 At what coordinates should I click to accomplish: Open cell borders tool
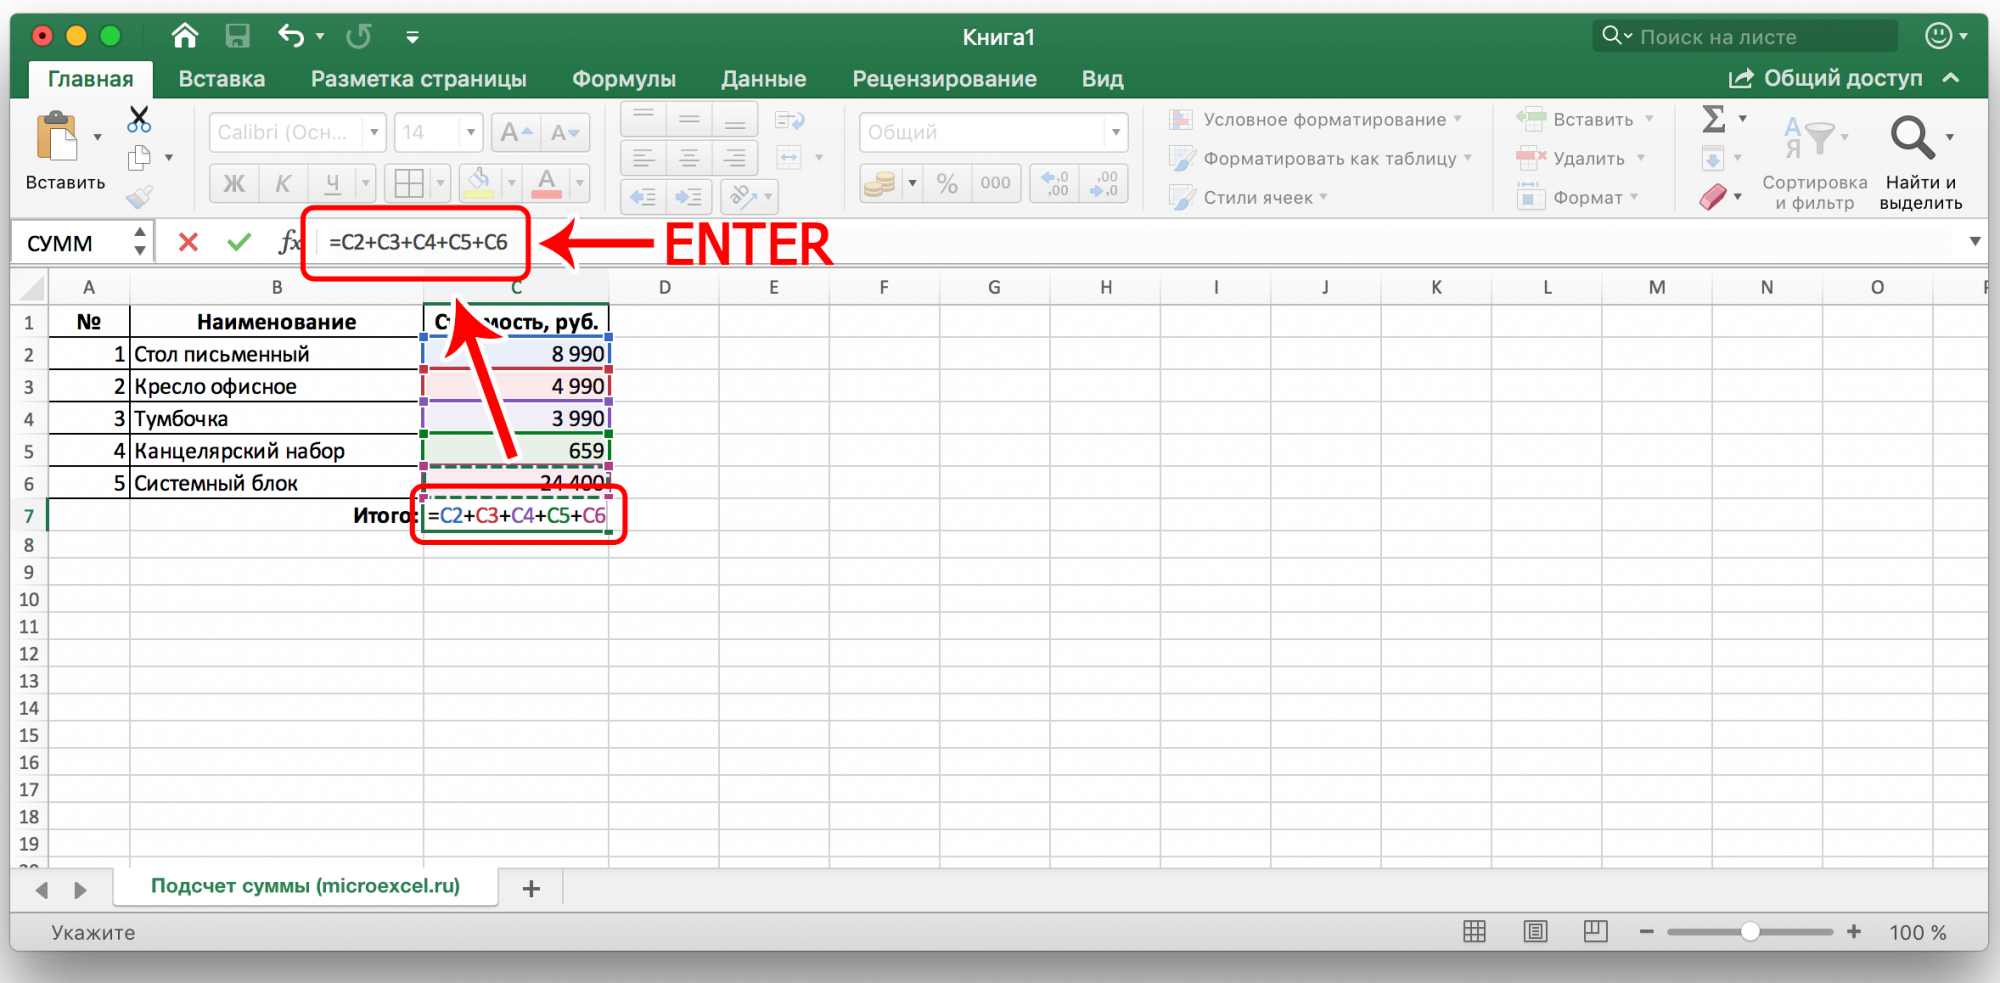(x=408, y=183)
